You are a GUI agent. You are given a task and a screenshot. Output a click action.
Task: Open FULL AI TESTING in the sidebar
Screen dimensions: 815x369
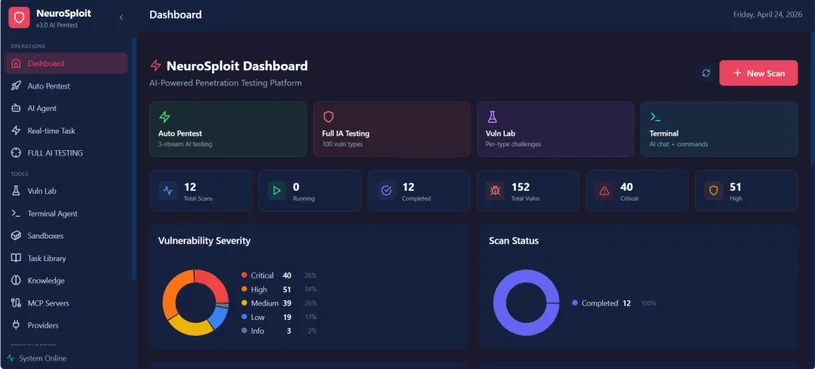click(66, 153)
